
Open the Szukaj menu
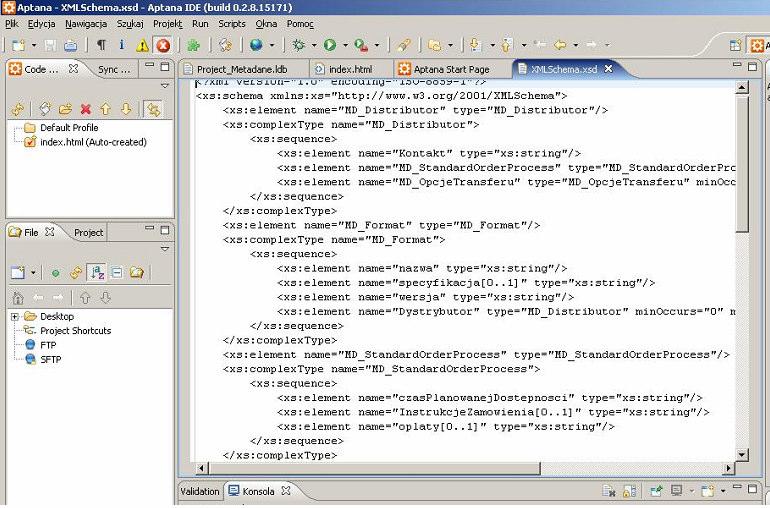point(130,24)
